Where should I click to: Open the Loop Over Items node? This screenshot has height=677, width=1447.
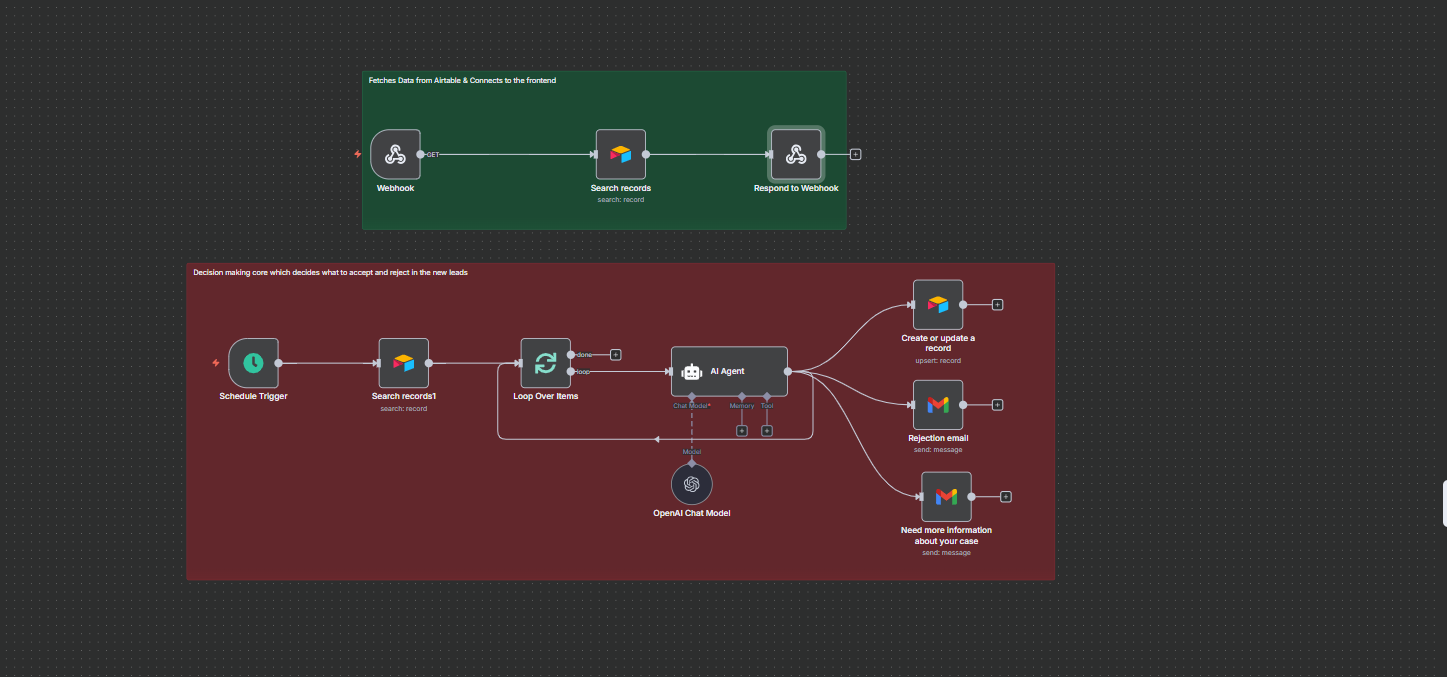pyautogui.click(x=545, y=363)
